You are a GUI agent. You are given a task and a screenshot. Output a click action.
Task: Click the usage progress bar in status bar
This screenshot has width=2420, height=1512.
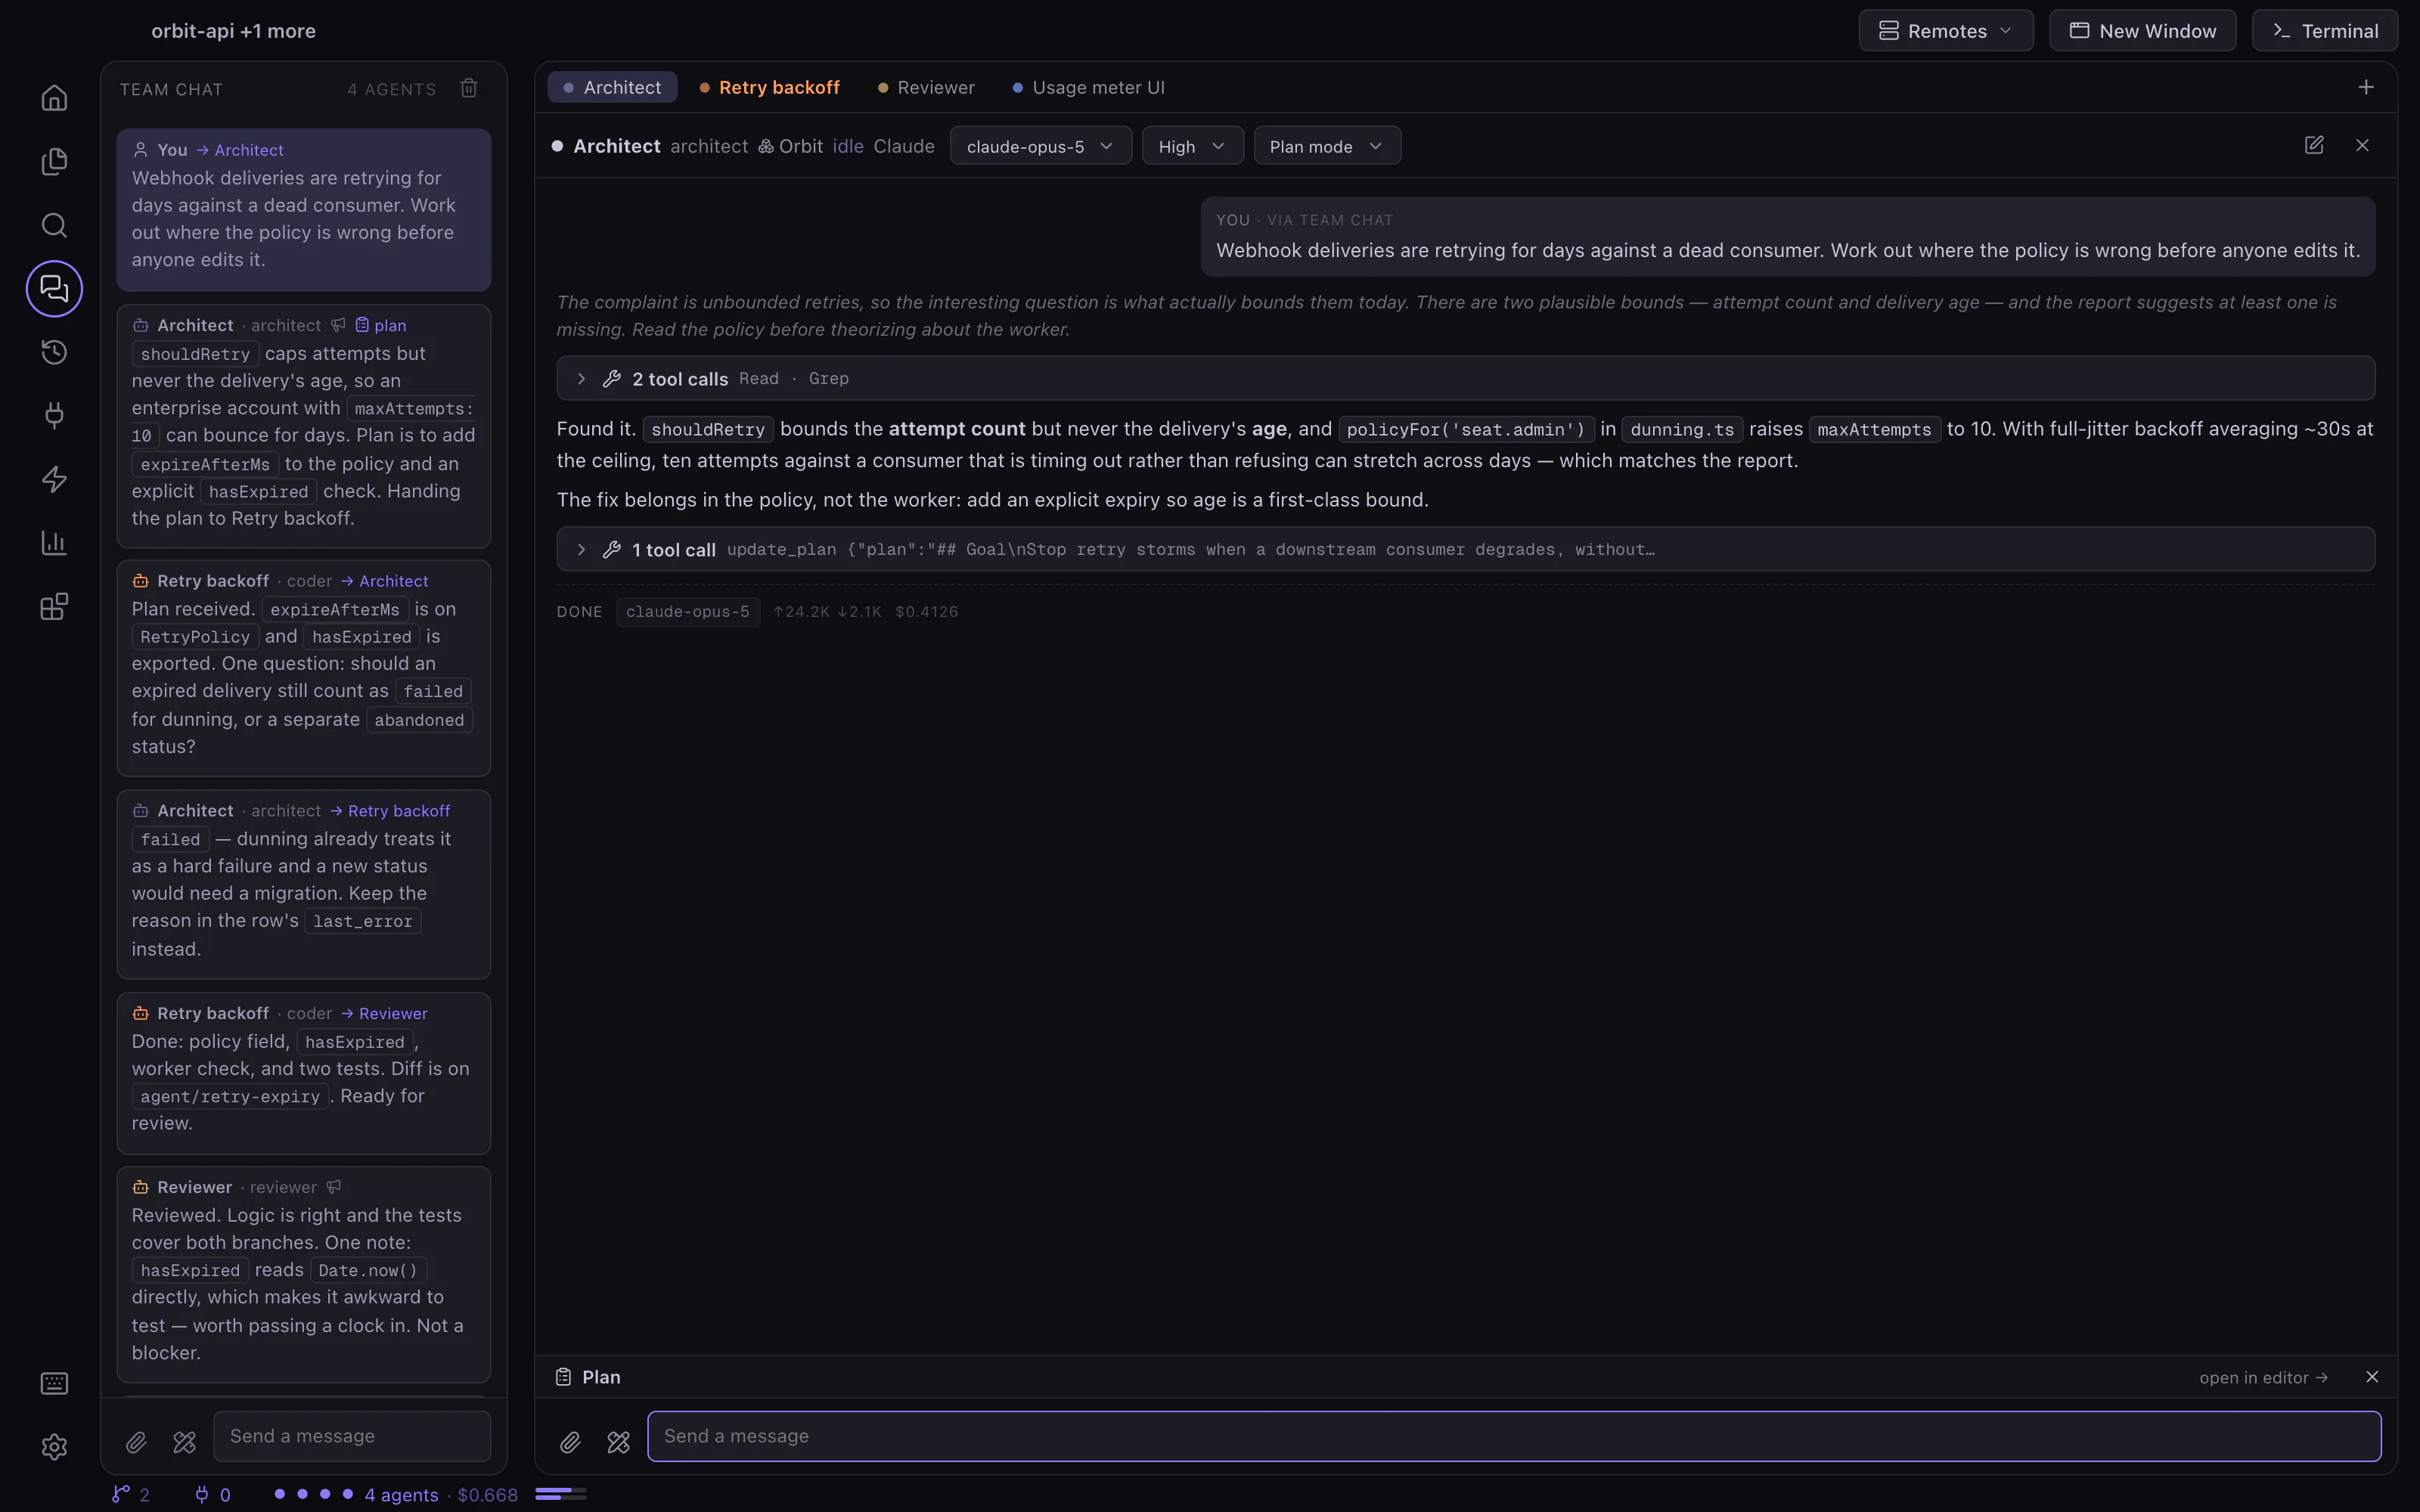click(561, 1494)
